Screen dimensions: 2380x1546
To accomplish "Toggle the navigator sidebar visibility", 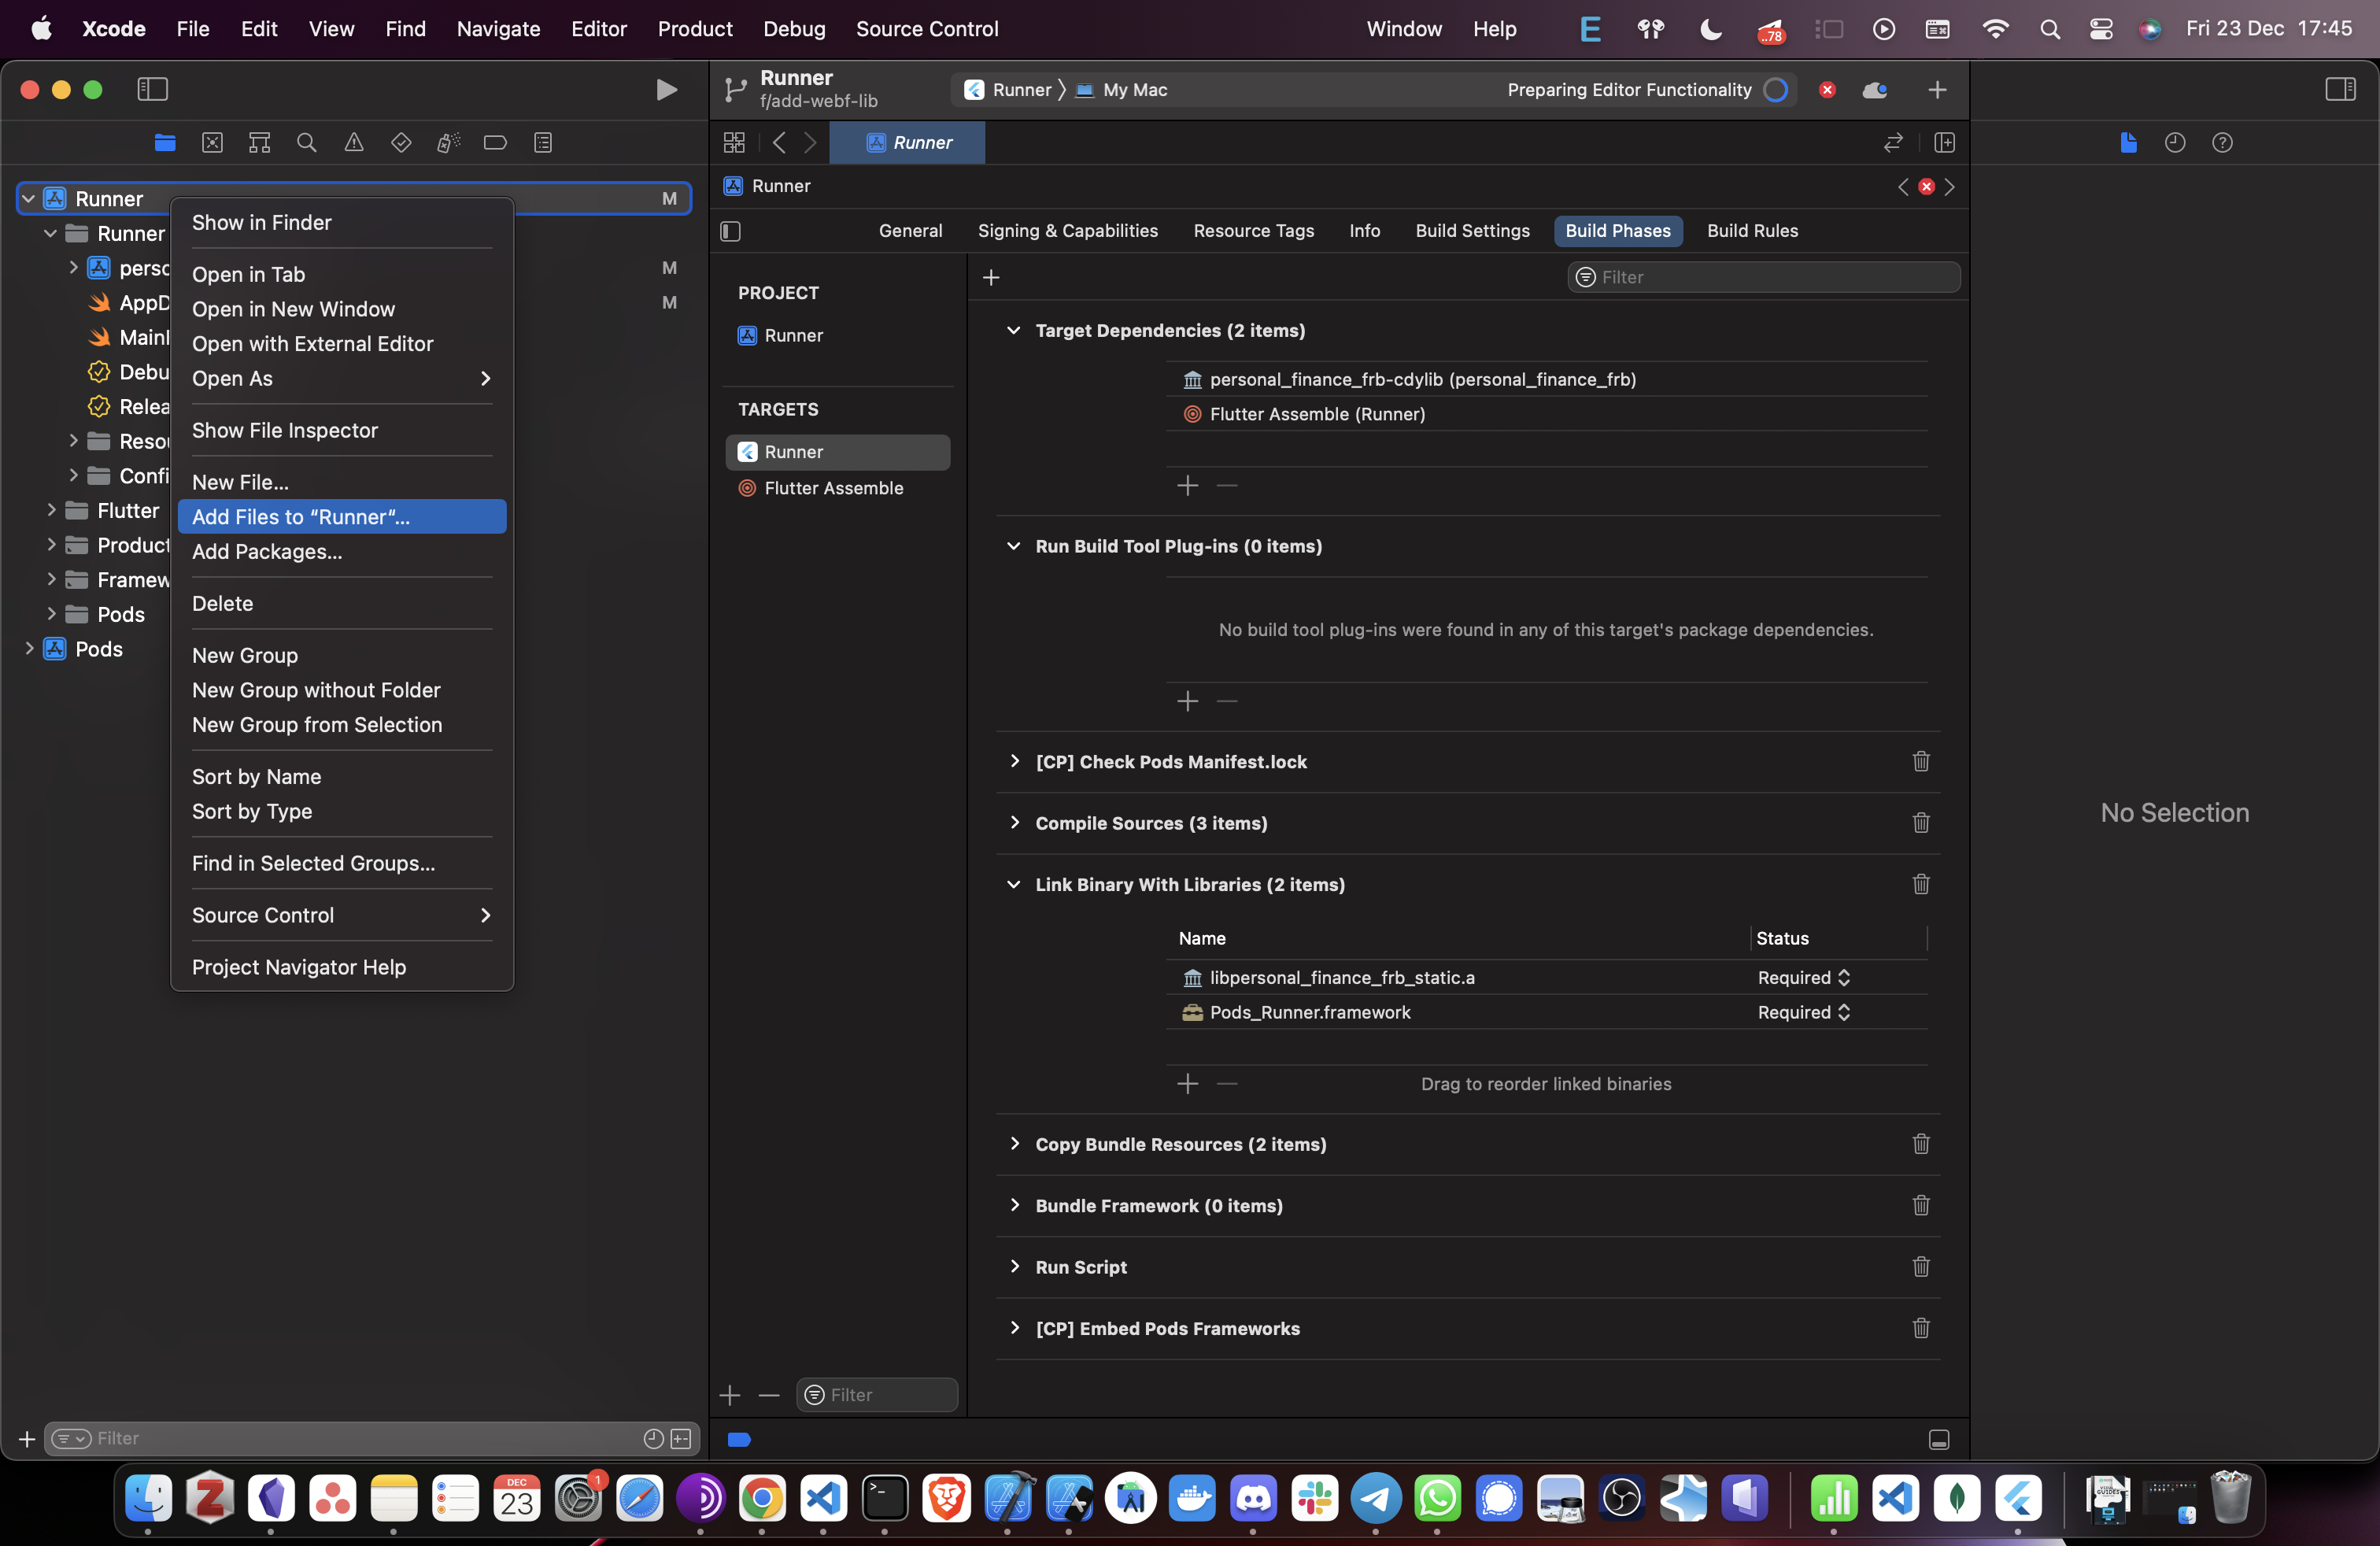I will [152, 90].
